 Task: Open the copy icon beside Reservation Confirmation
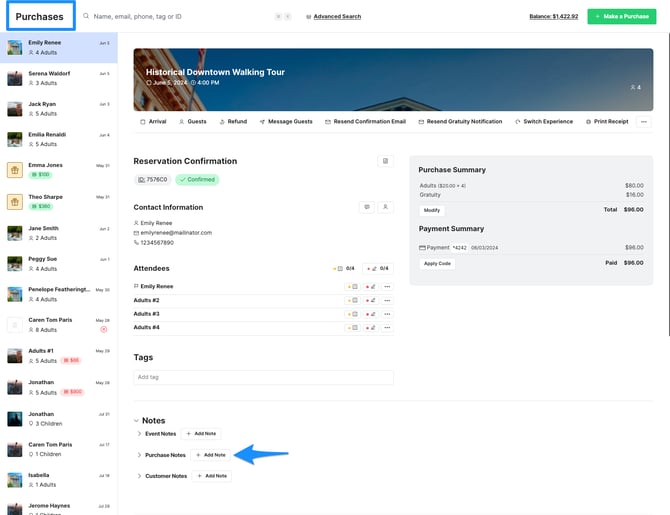[x=385, y=161]
